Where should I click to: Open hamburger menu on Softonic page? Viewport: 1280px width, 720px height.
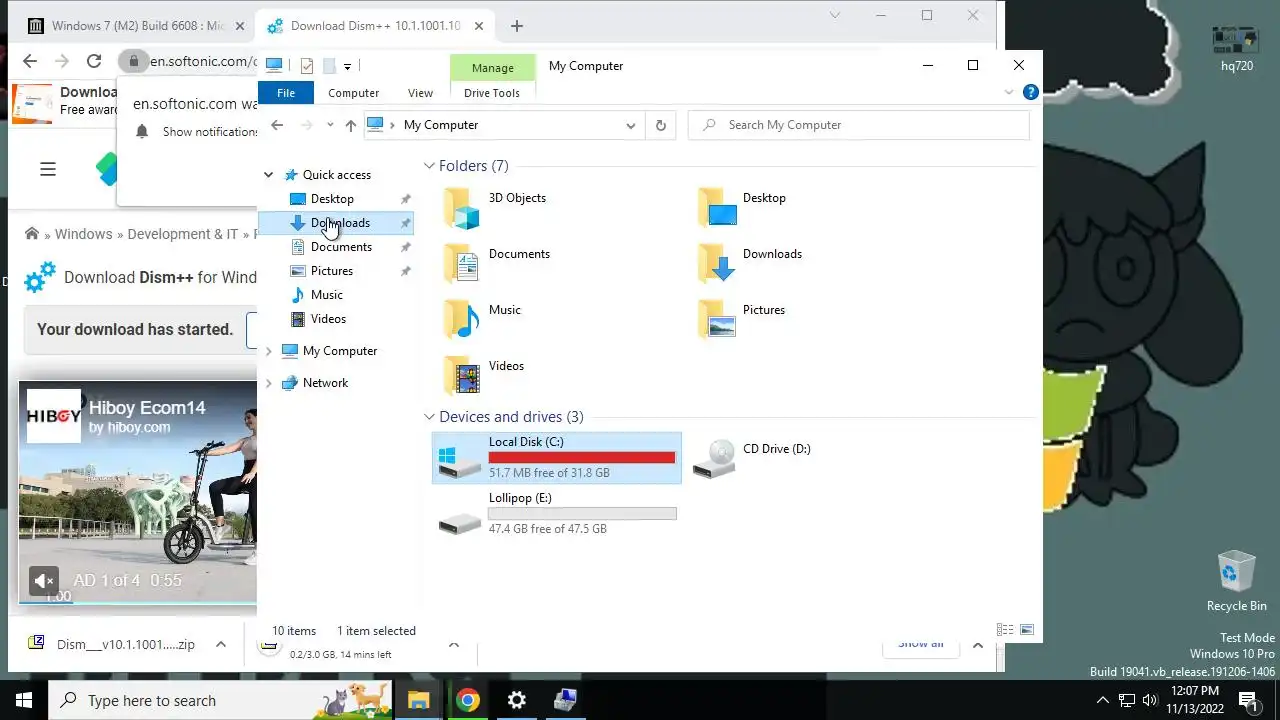(48, 169)
